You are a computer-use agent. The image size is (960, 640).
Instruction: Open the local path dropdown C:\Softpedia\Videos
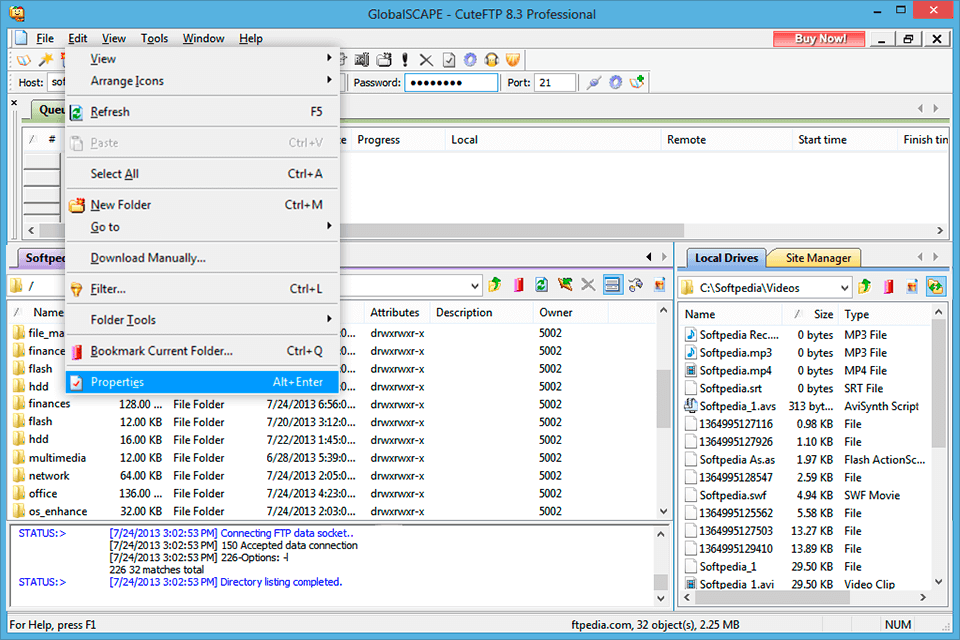[843, 288]
